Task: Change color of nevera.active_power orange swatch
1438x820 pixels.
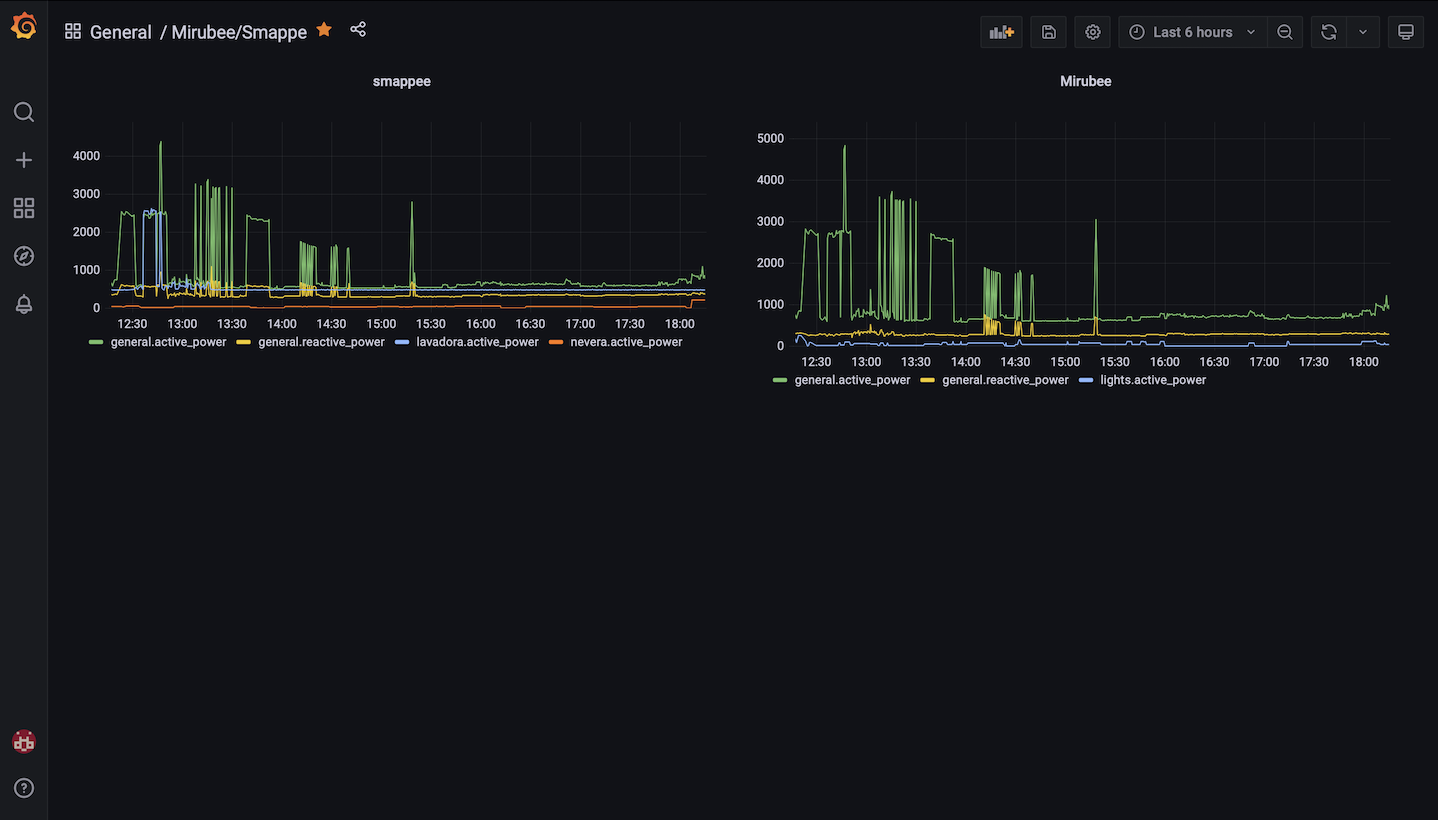Action: click(555, 342)
